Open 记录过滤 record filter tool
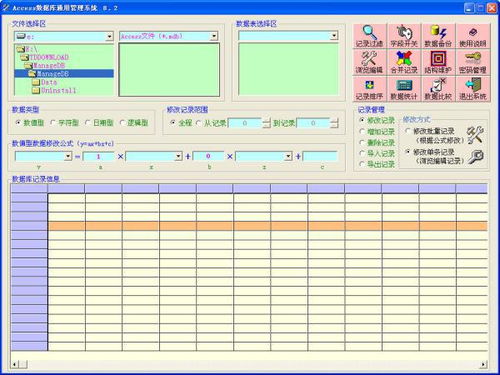 (x=370, y=36)
